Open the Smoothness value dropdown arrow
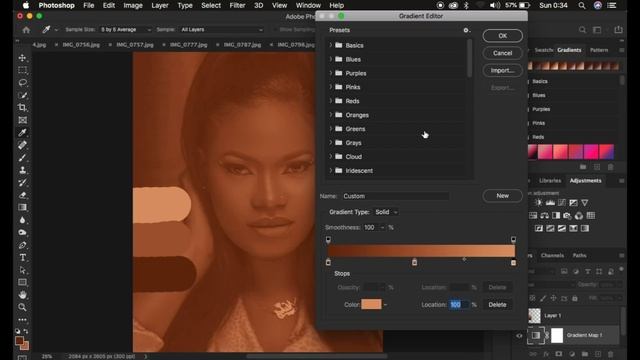This screenshot has width=640, height=360. pos(382,227)
